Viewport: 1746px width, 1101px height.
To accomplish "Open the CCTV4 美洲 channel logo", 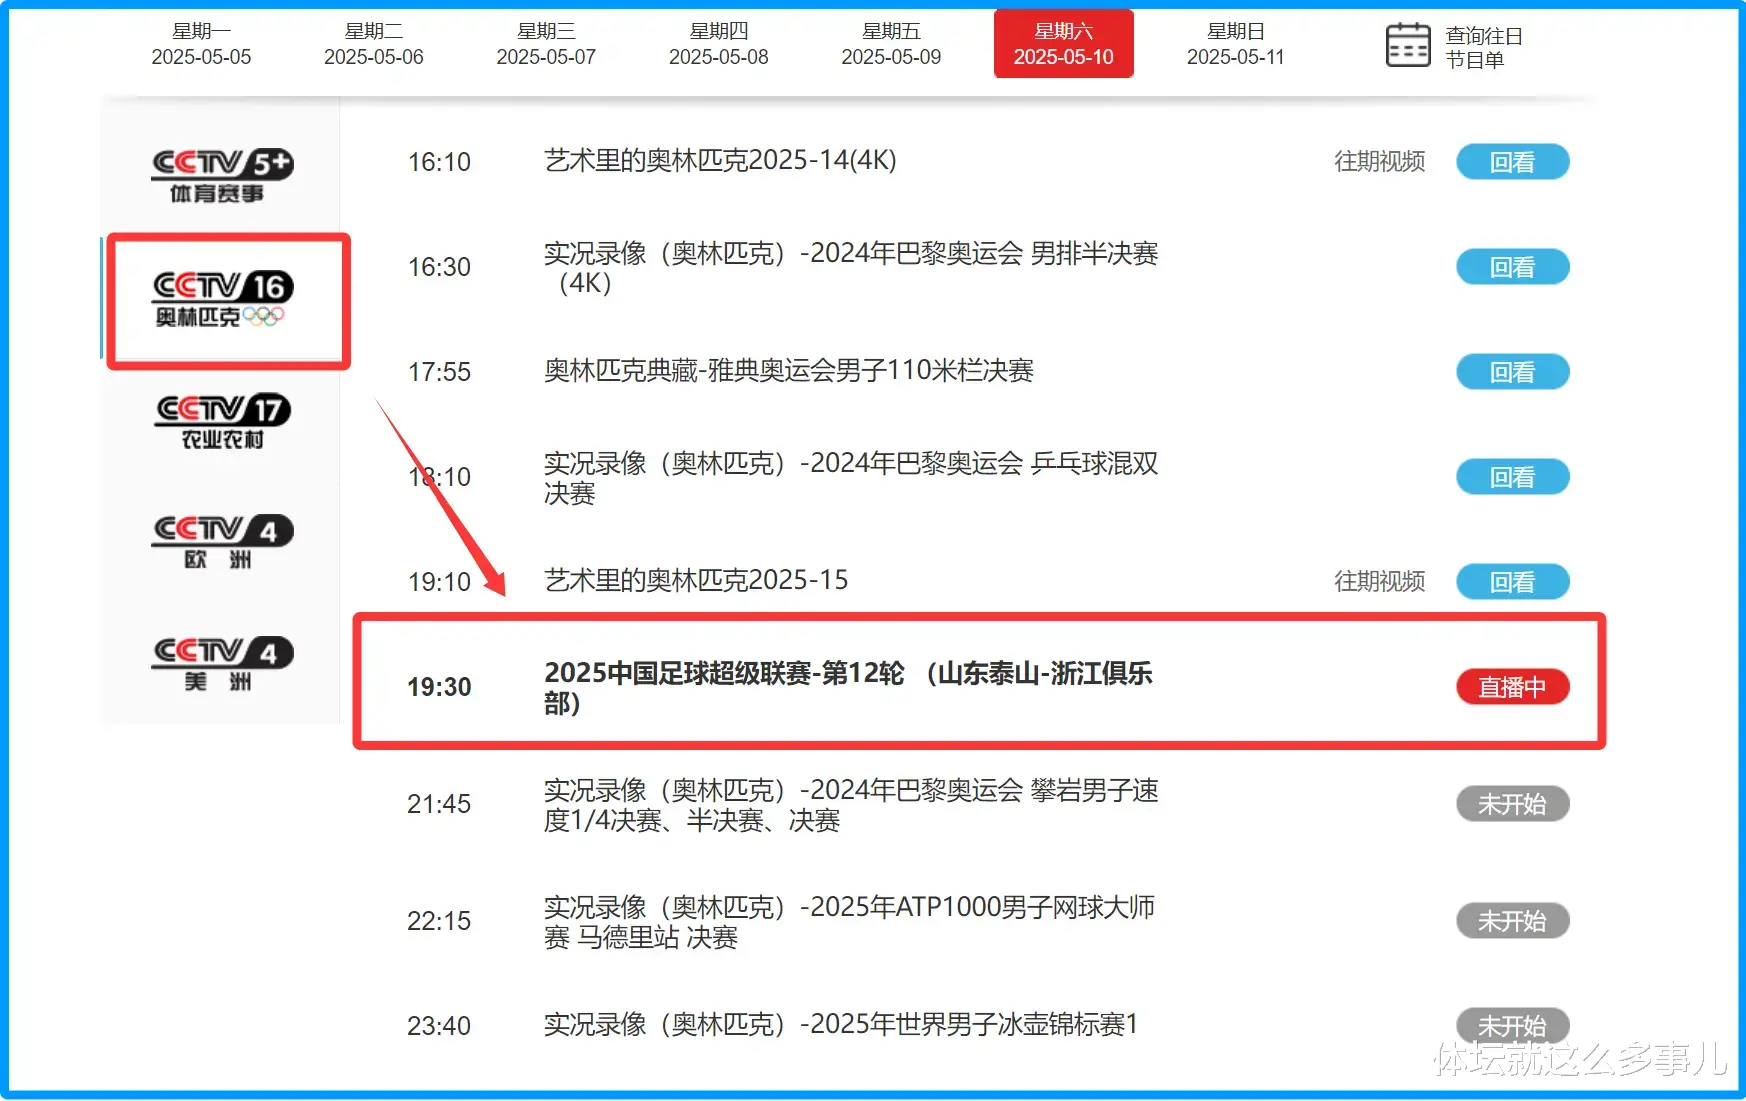I will tap(222, 664).
